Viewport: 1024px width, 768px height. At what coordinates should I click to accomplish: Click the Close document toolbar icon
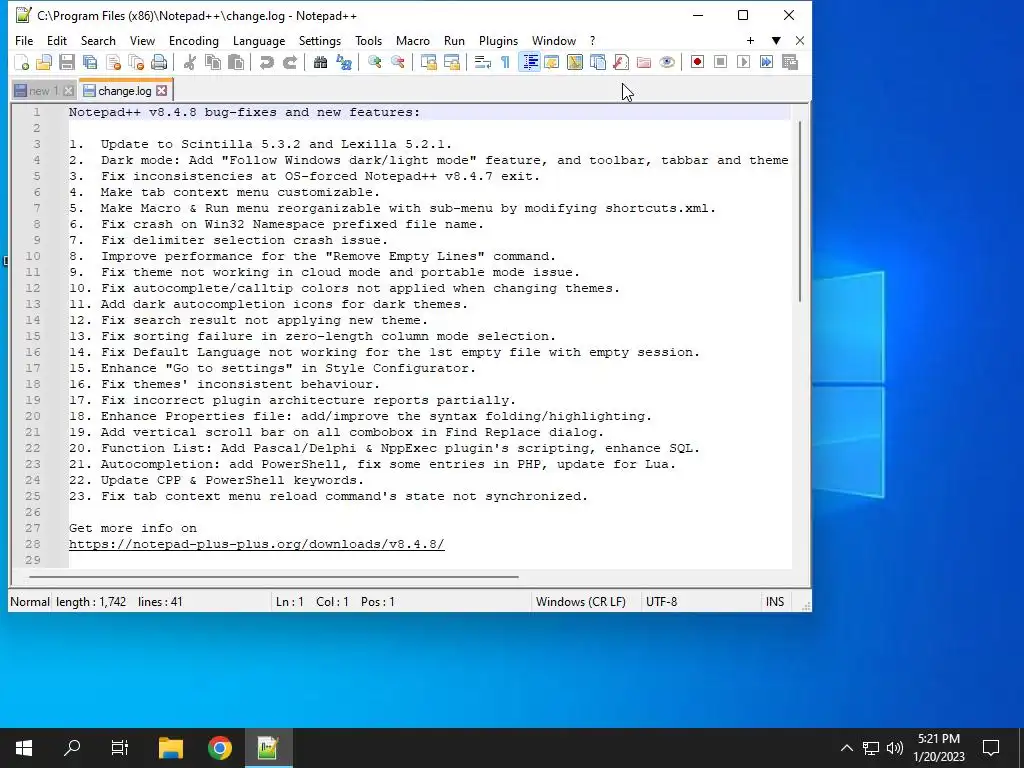pyautogui.click(x=113, y=62)
